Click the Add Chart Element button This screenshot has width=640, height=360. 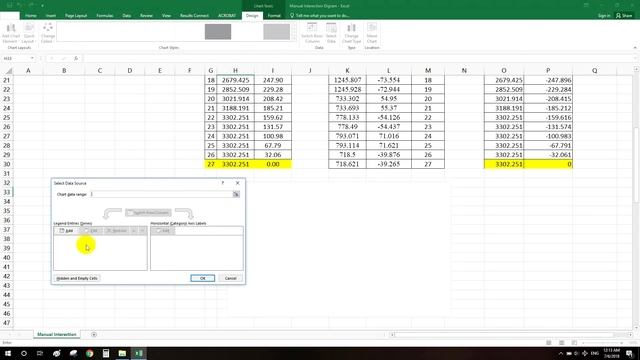pyautogui.click(x=11, y=33)
